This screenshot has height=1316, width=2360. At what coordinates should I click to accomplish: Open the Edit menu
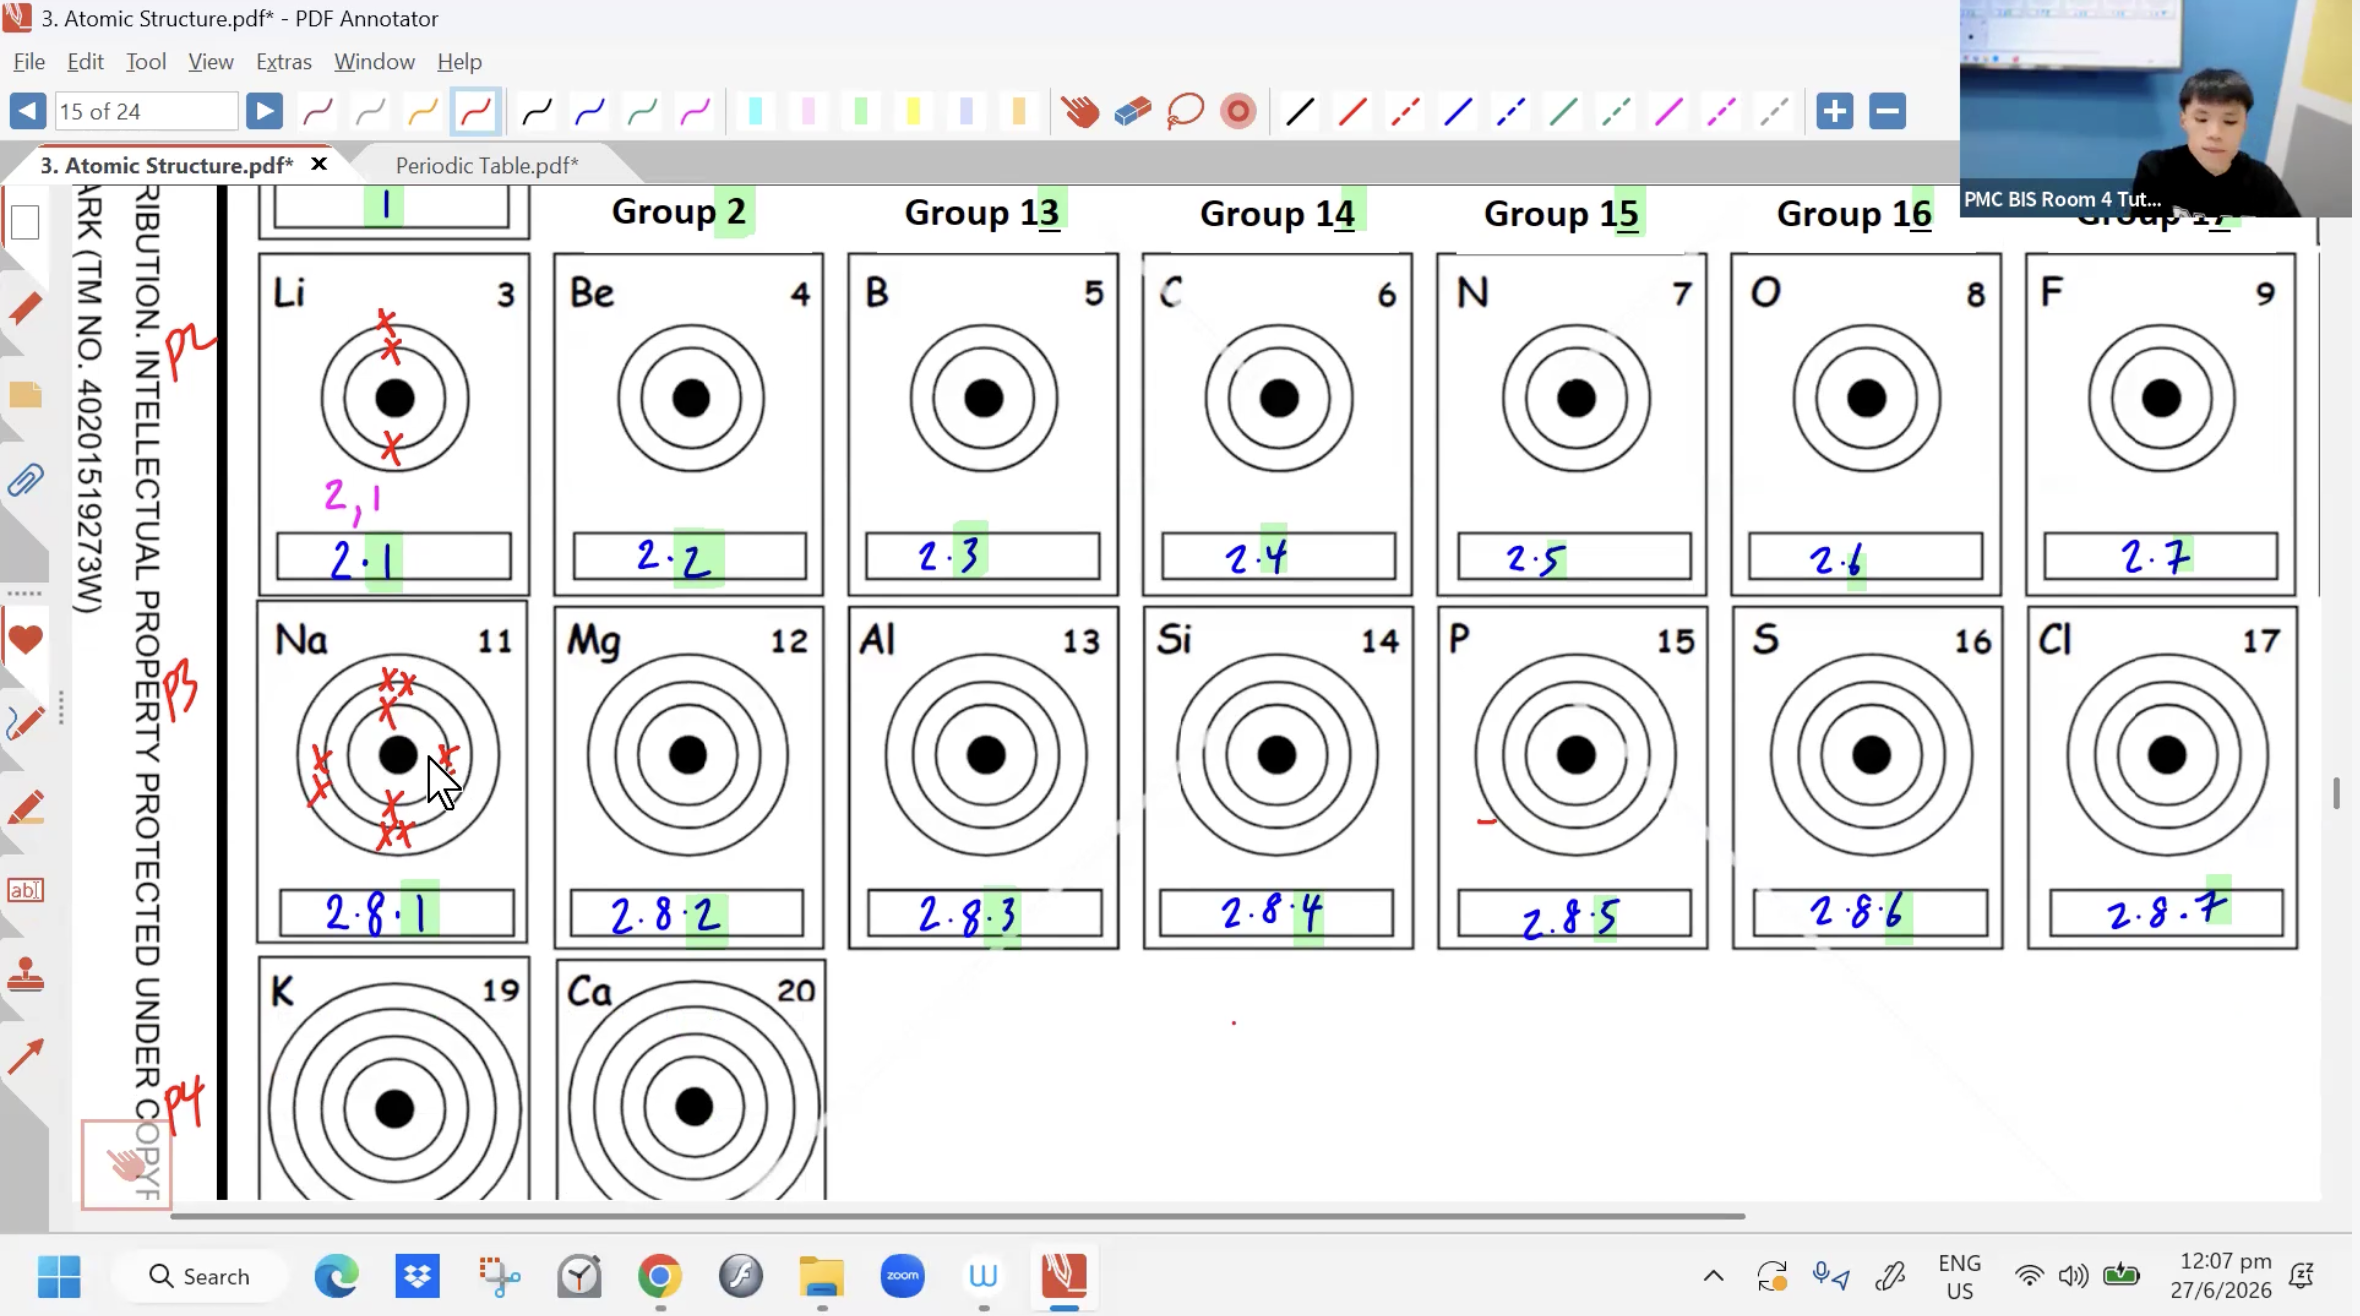(85, 62)
